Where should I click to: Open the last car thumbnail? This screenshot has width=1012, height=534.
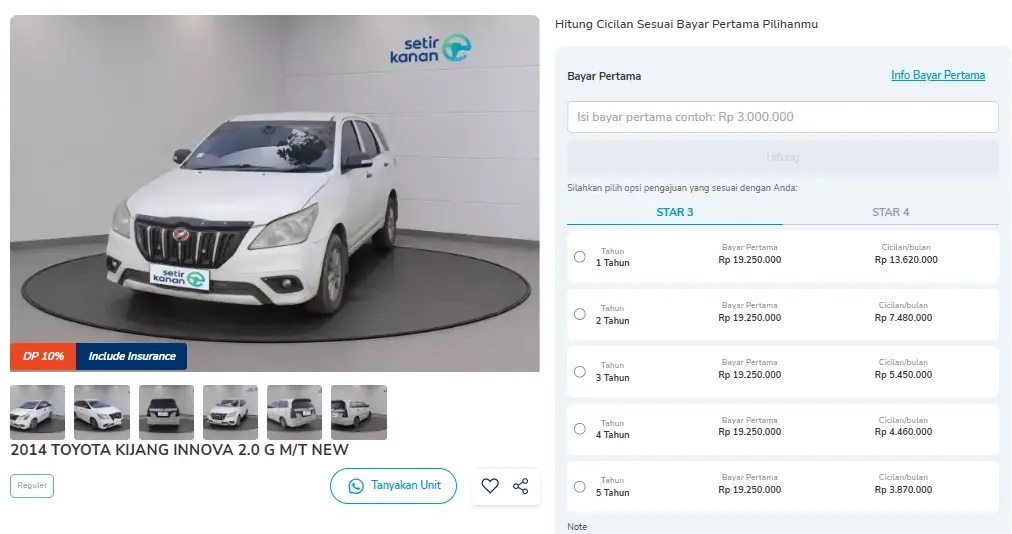(359, 412)
